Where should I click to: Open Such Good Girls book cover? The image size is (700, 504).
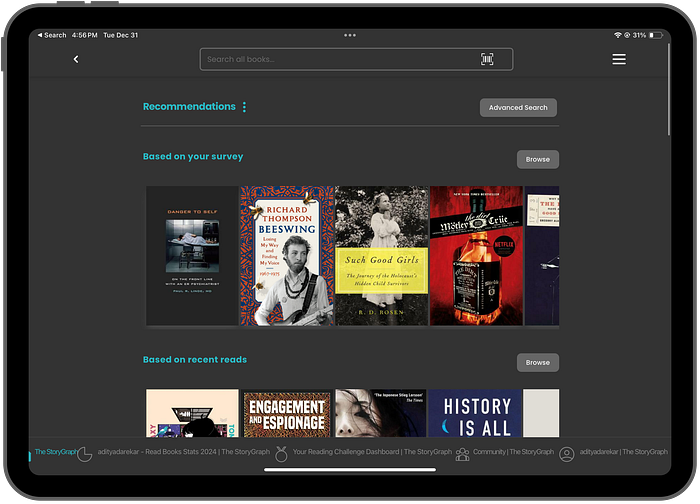tap(381, 256)
